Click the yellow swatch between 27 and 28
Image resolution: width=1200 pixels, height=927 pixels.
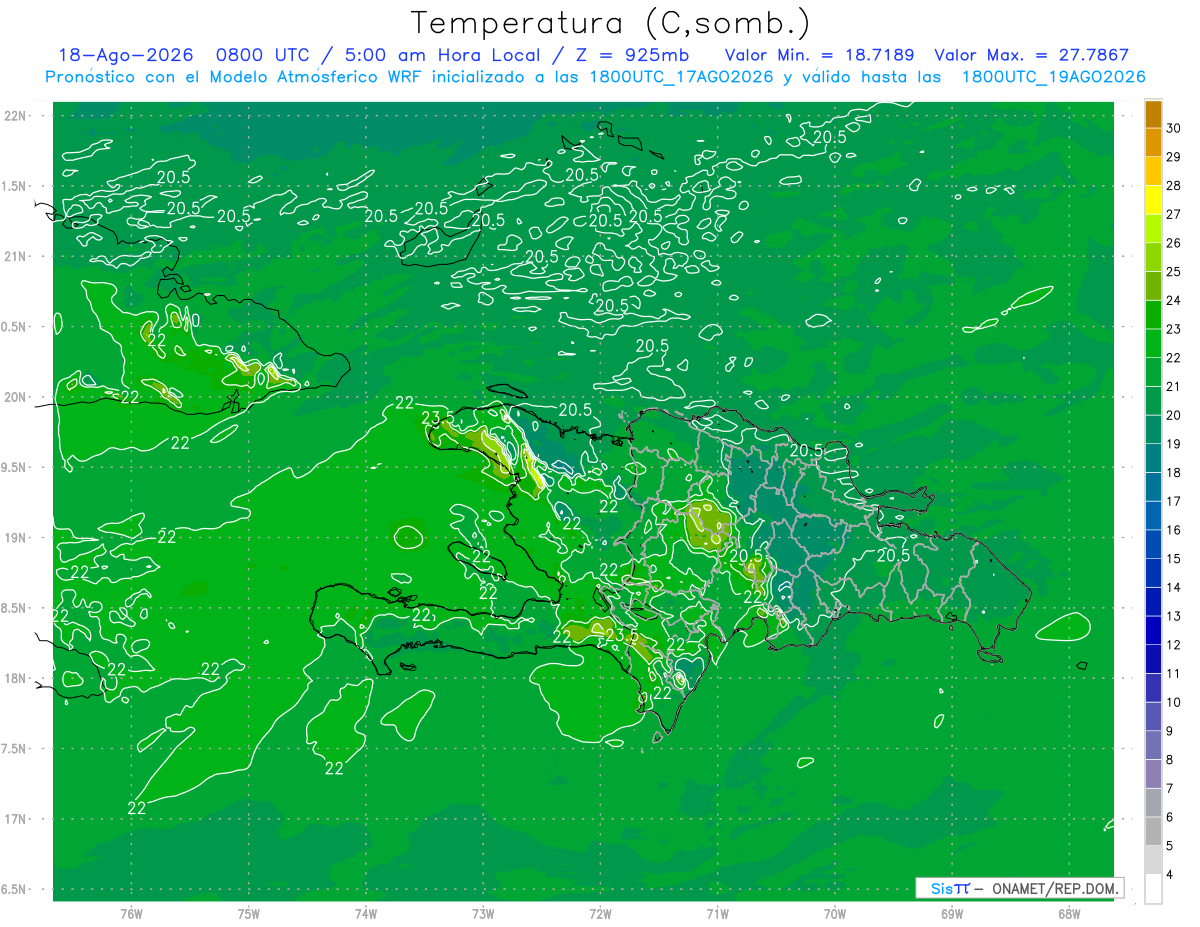[1153, 200]
